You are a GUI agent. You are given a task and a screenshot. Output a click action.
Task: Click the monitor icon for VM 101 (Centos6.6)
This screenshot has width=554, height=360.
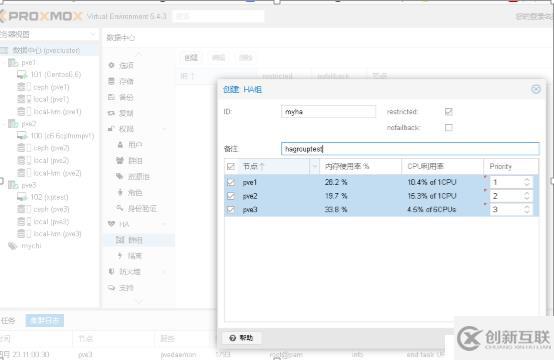pos(22,75)
